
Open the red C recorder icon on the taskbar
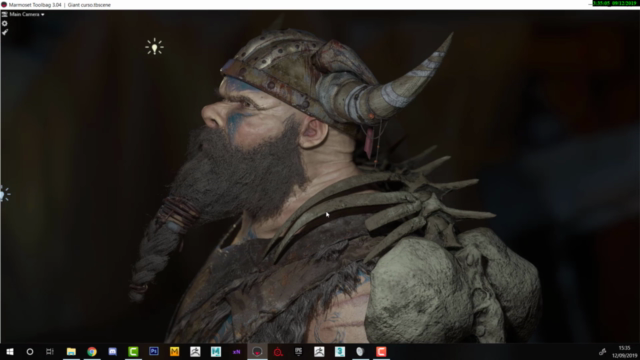coord(381,351)
